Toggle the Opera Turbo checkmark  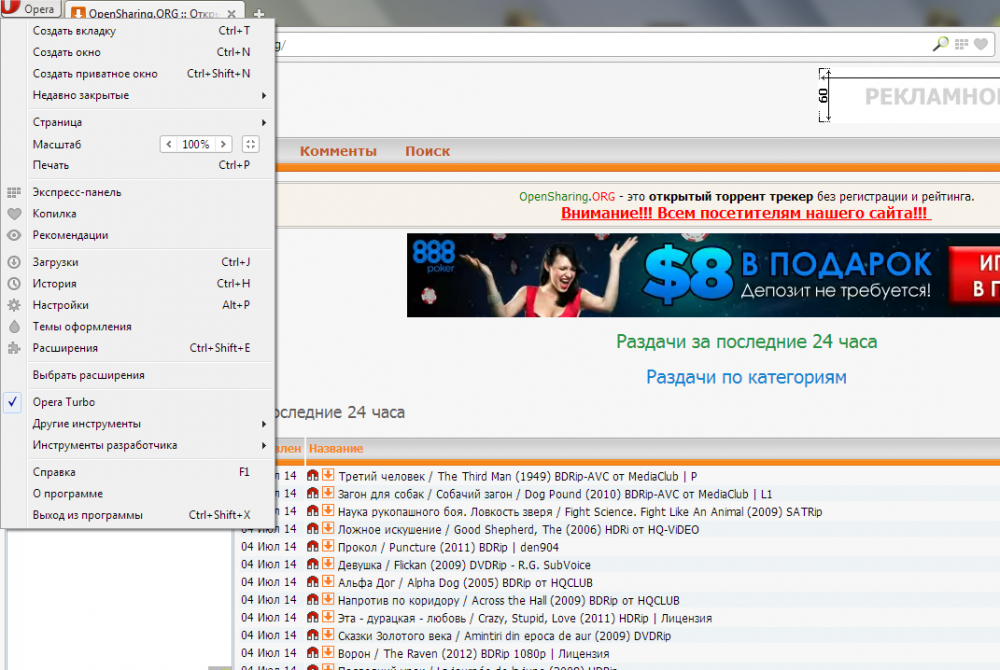tap(13, 402)
